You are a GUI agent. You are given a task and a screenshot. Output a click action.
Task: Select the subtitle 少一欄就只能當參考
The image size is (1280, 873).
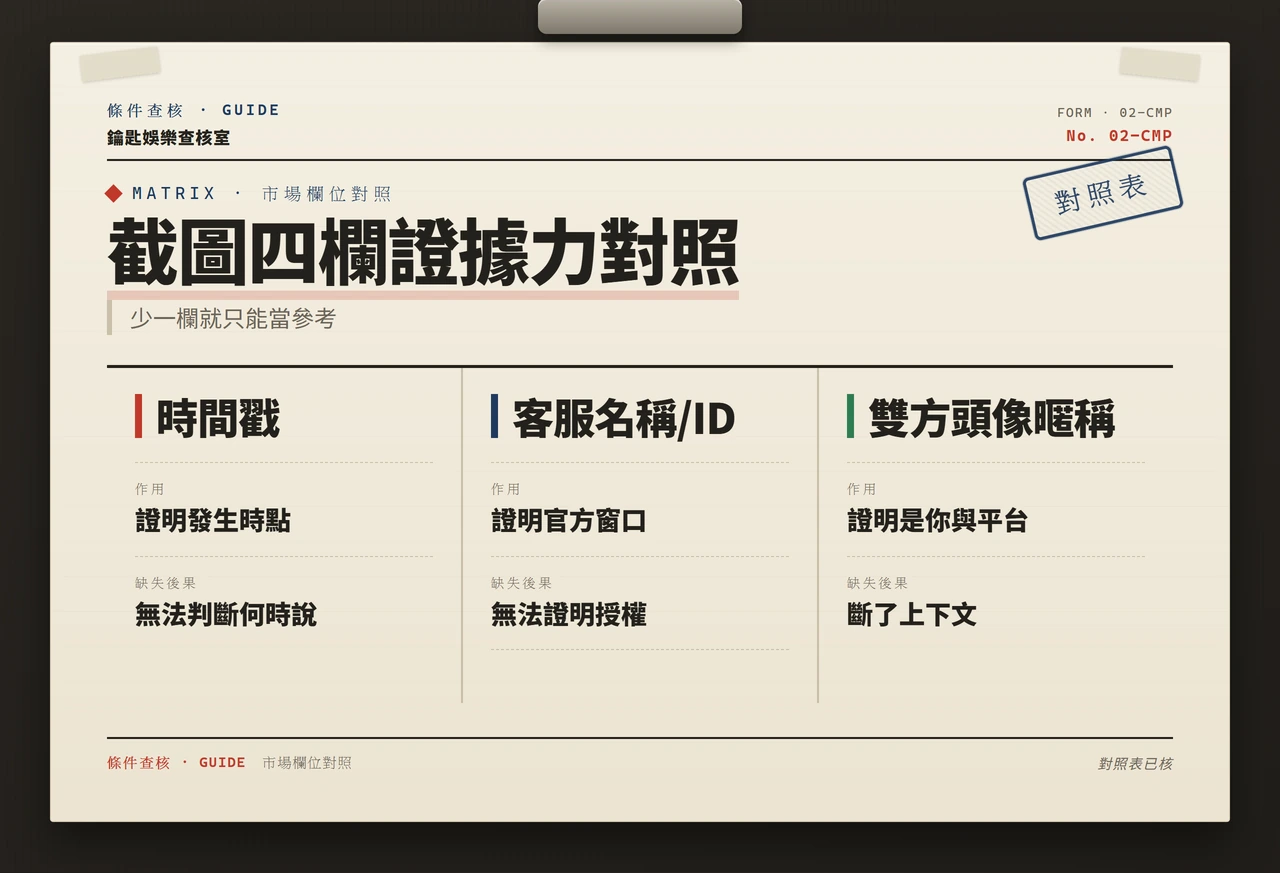click(233, 319)
